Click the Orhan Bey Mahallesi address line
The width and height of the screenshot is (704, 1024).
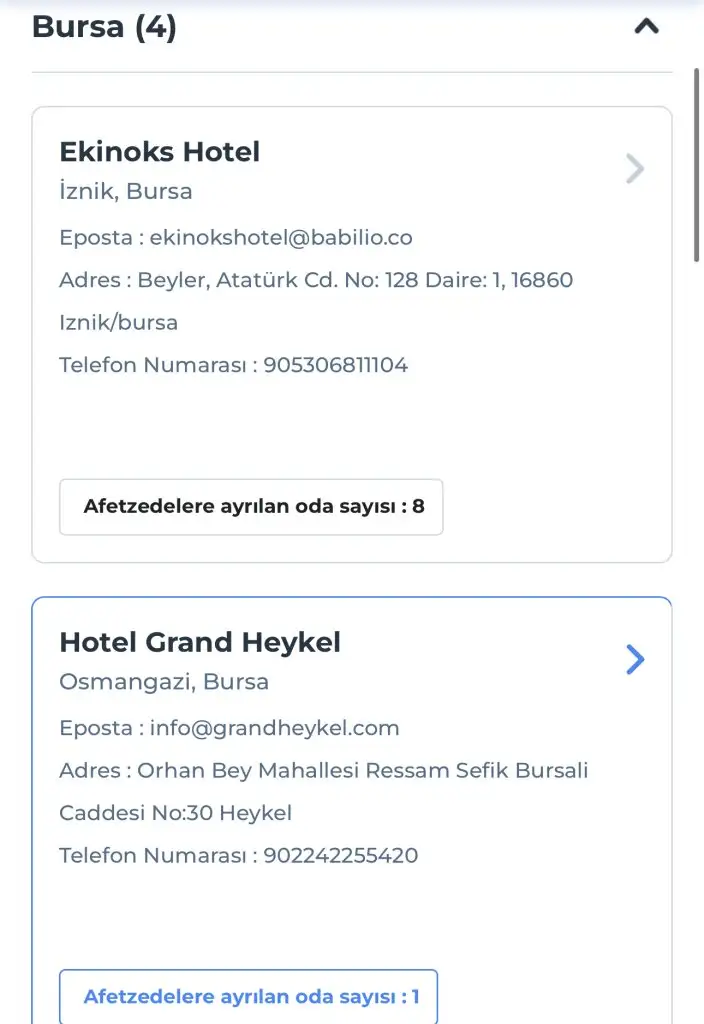tap(324, 771)
